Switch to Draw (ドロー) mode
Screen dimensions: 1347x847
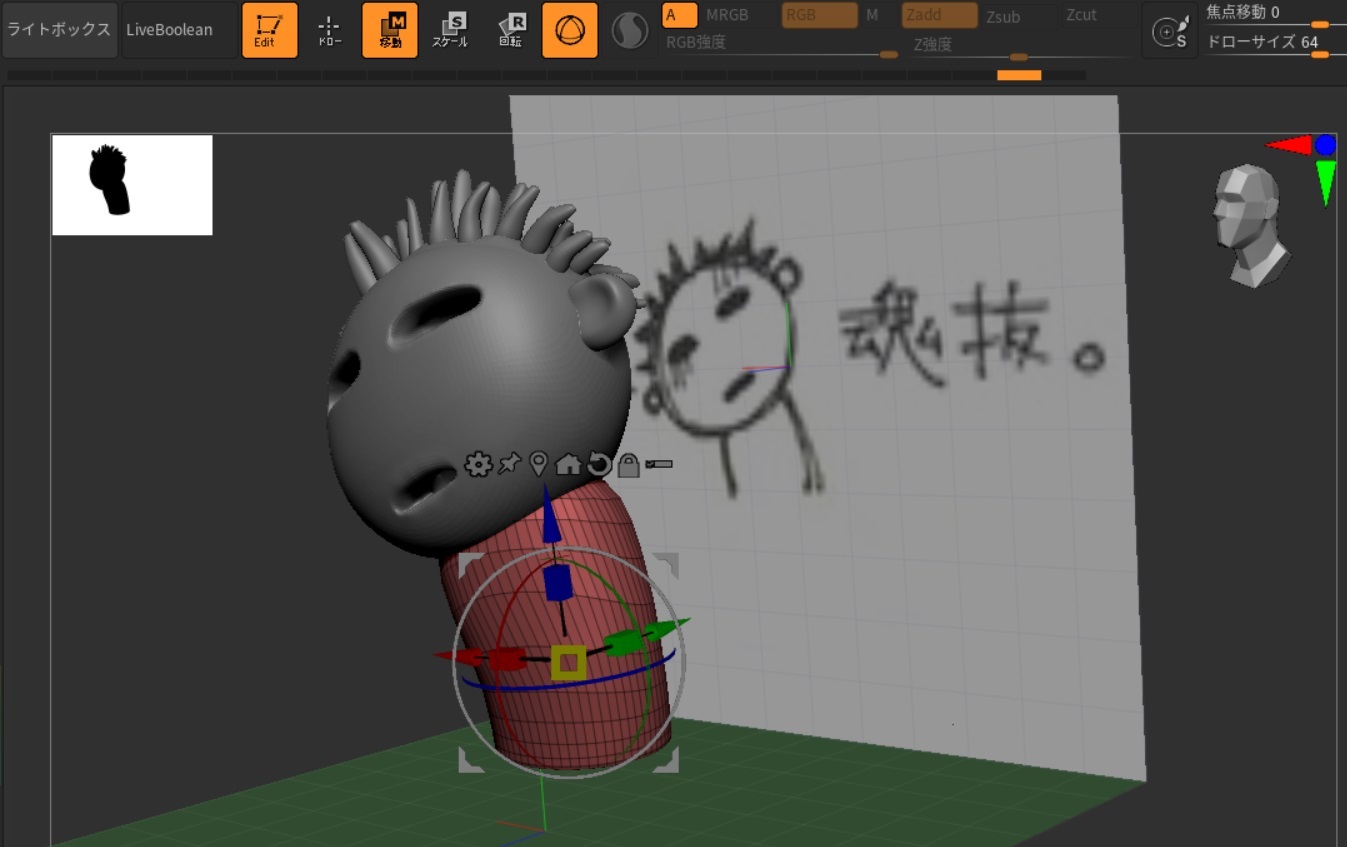tap(330, 29)
